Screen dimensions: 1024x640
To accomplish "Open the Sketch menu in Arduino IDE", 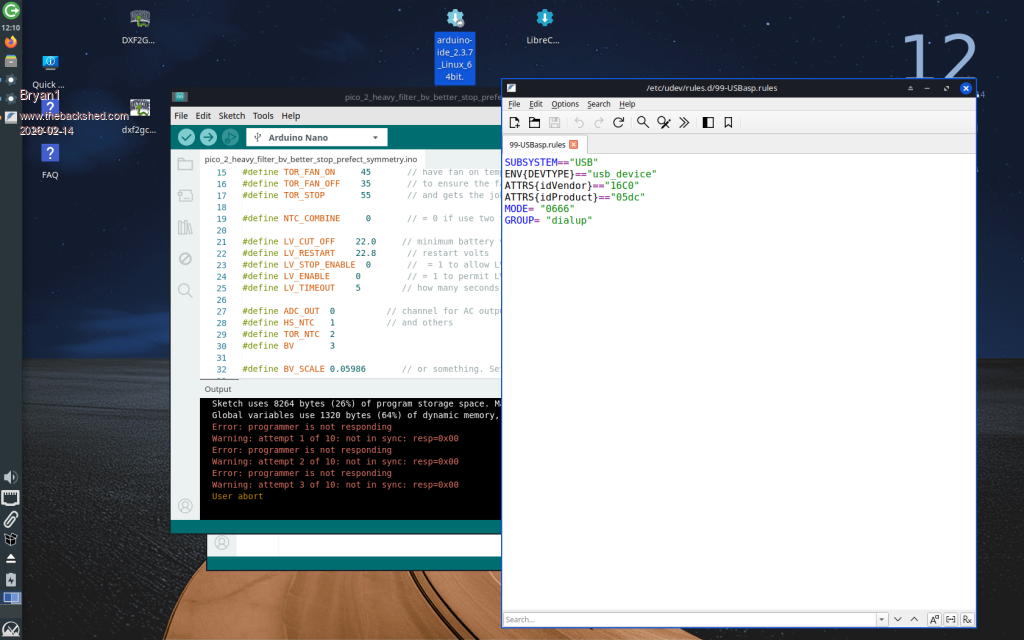I will [232, 116].
